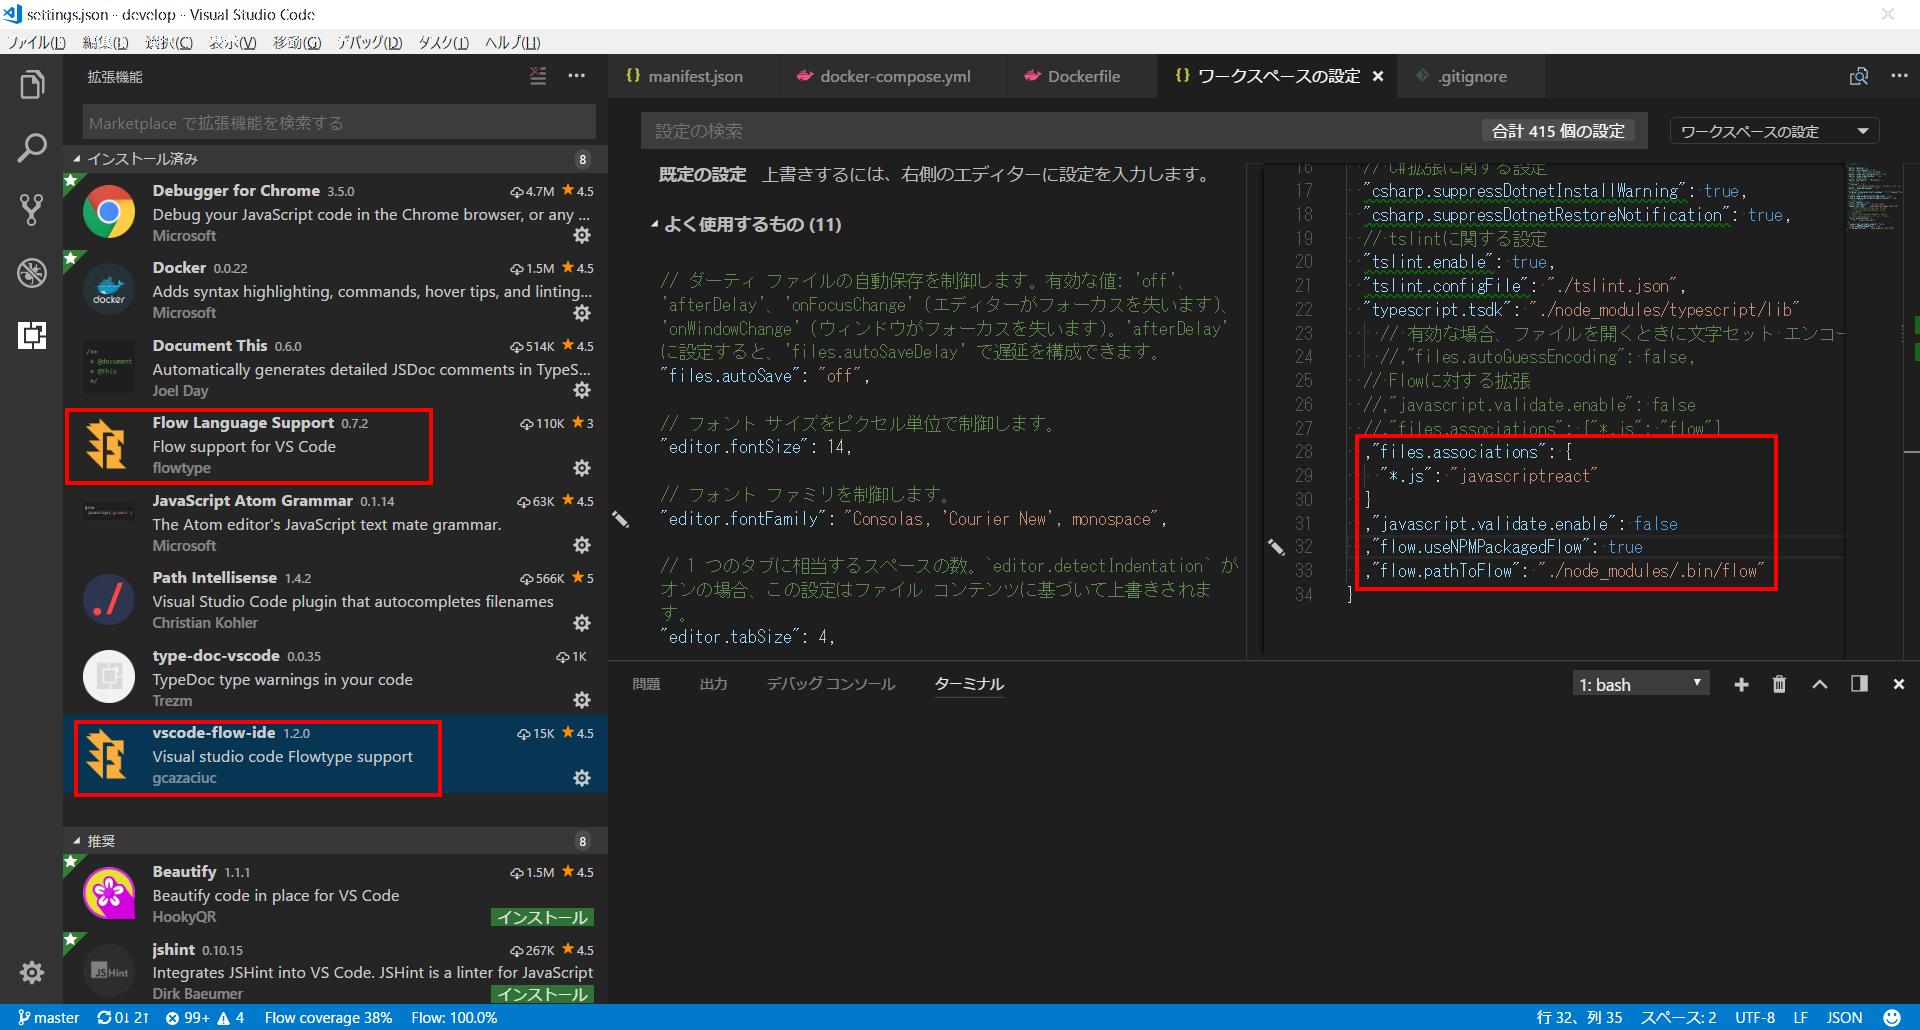1920x1030 pixels.
Task: Open the gear menu for Document This
Action: [x=582, y=390]
